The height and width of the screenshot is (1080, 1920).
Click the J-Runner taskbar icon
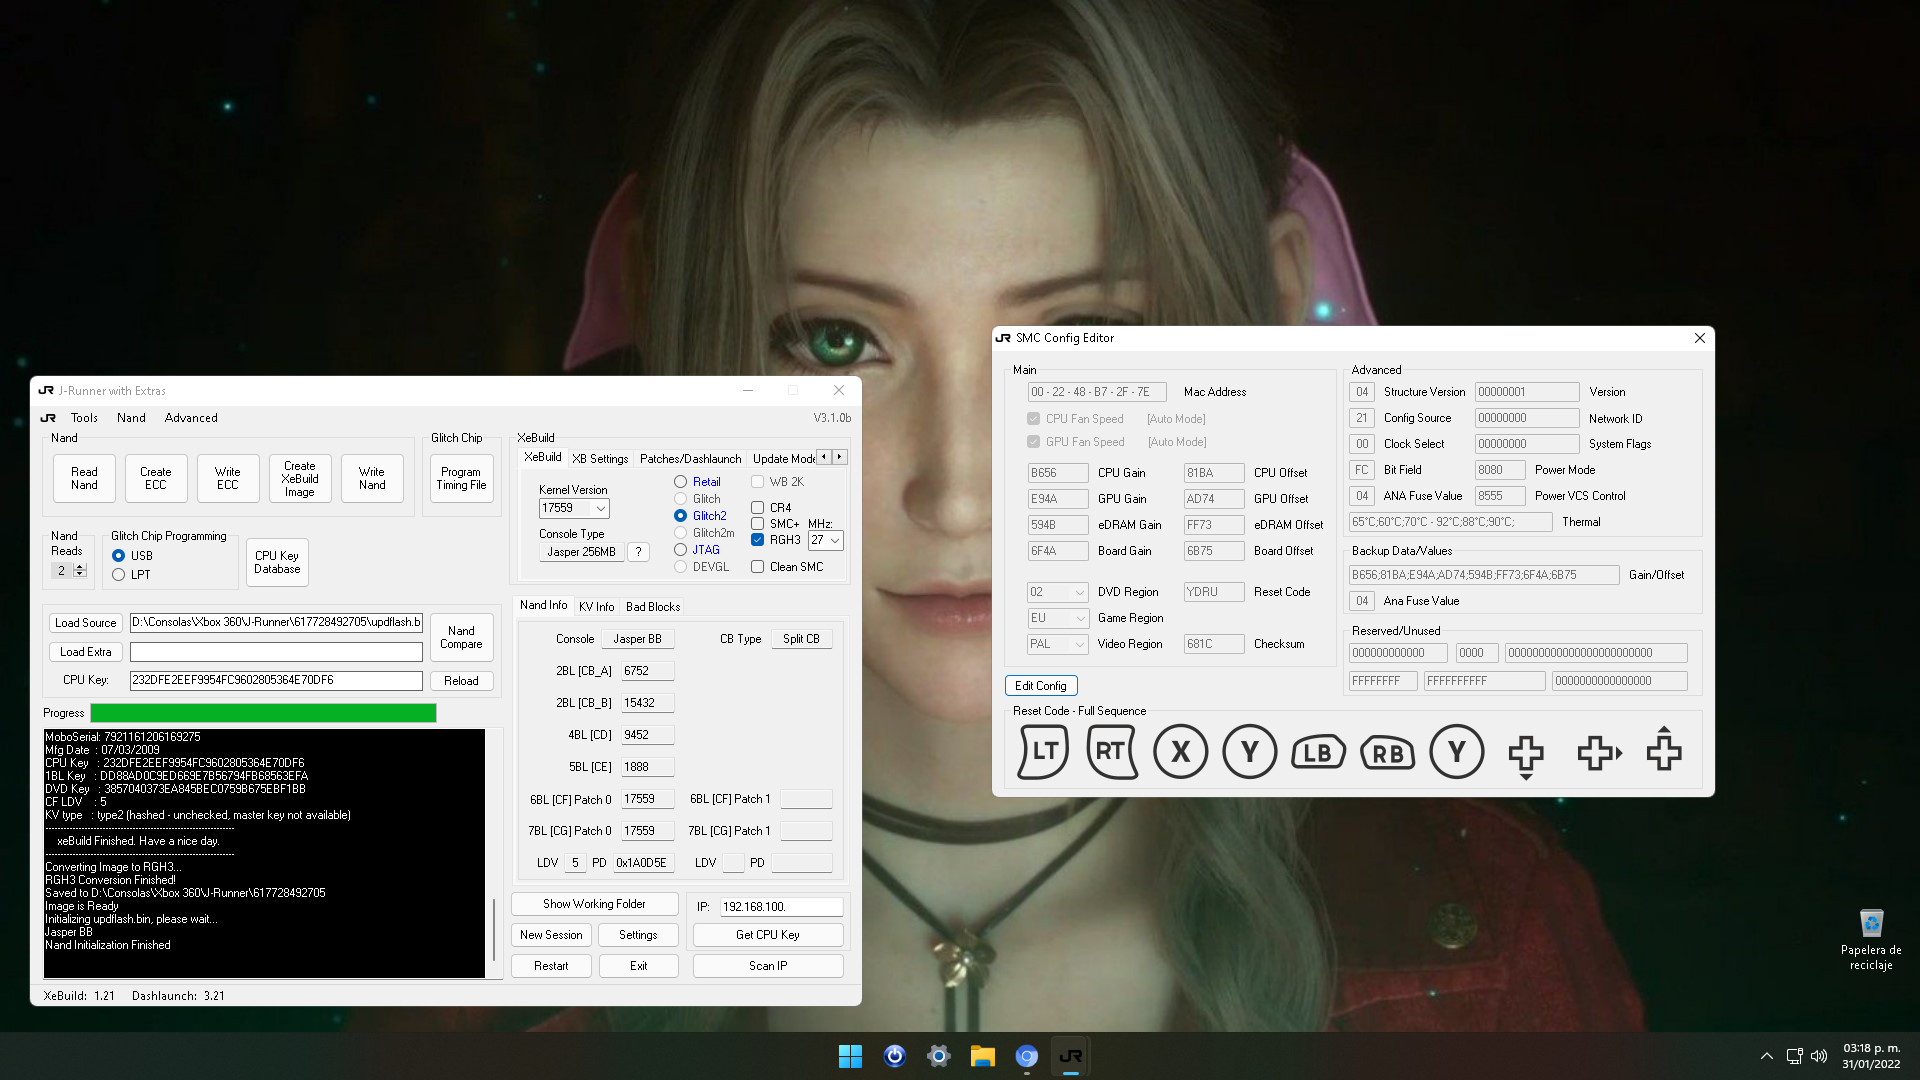click(x=1070, y=1056)
